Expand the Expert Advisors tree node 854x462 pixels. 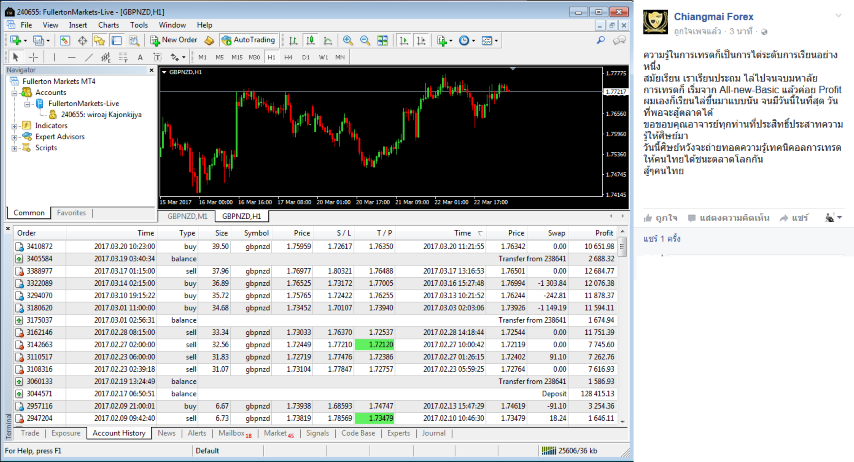coord(14,137)
